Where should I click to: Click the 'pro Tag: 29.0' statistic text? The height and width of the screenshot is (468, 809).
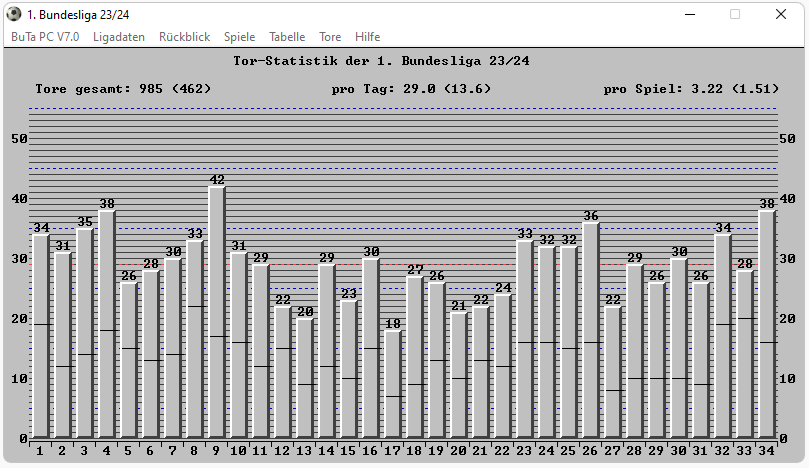[411, 89]
